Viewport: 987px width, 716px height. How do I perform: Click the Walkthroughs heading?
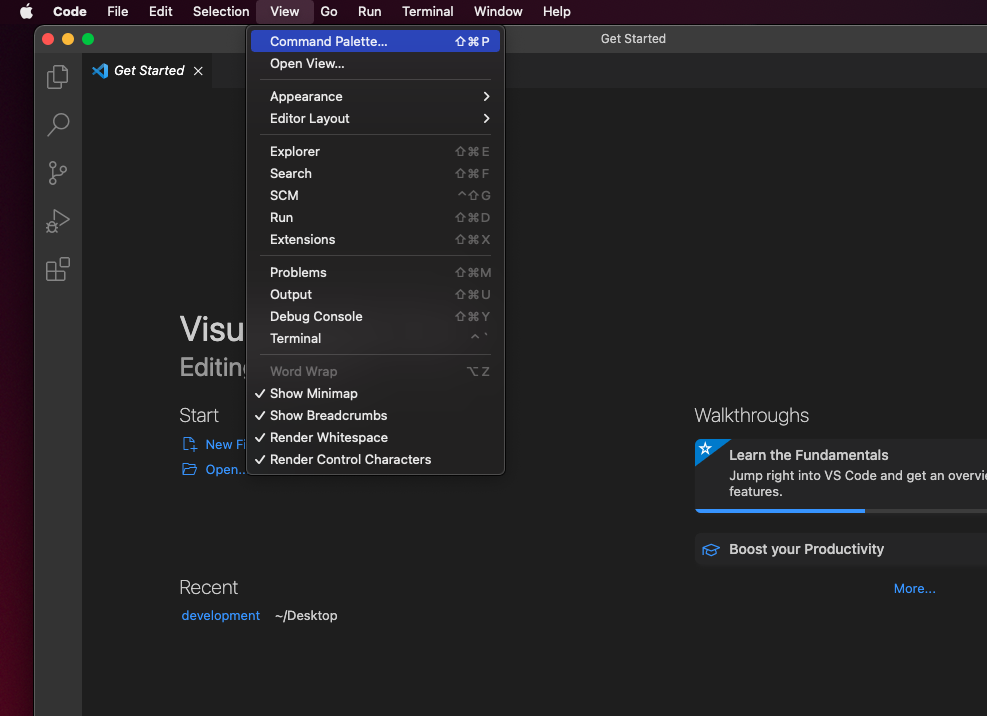pos(752,416)
